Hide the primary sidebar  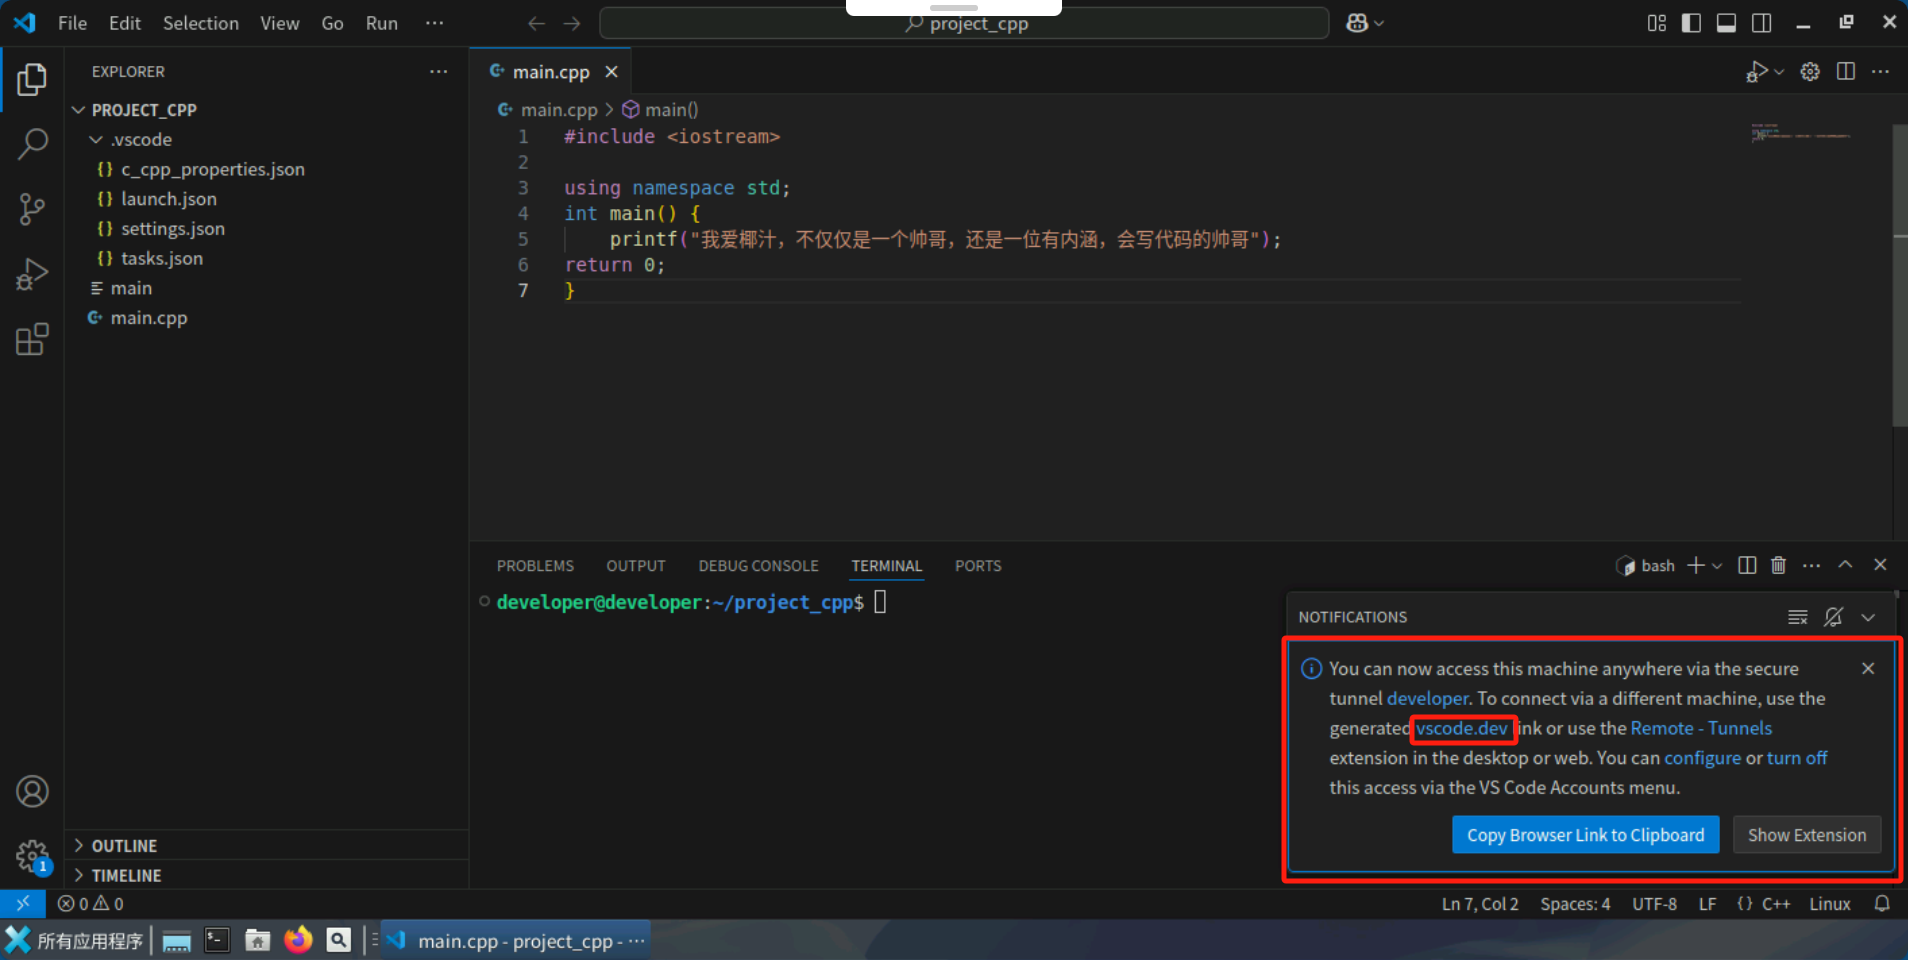[x=1690, y=22]
